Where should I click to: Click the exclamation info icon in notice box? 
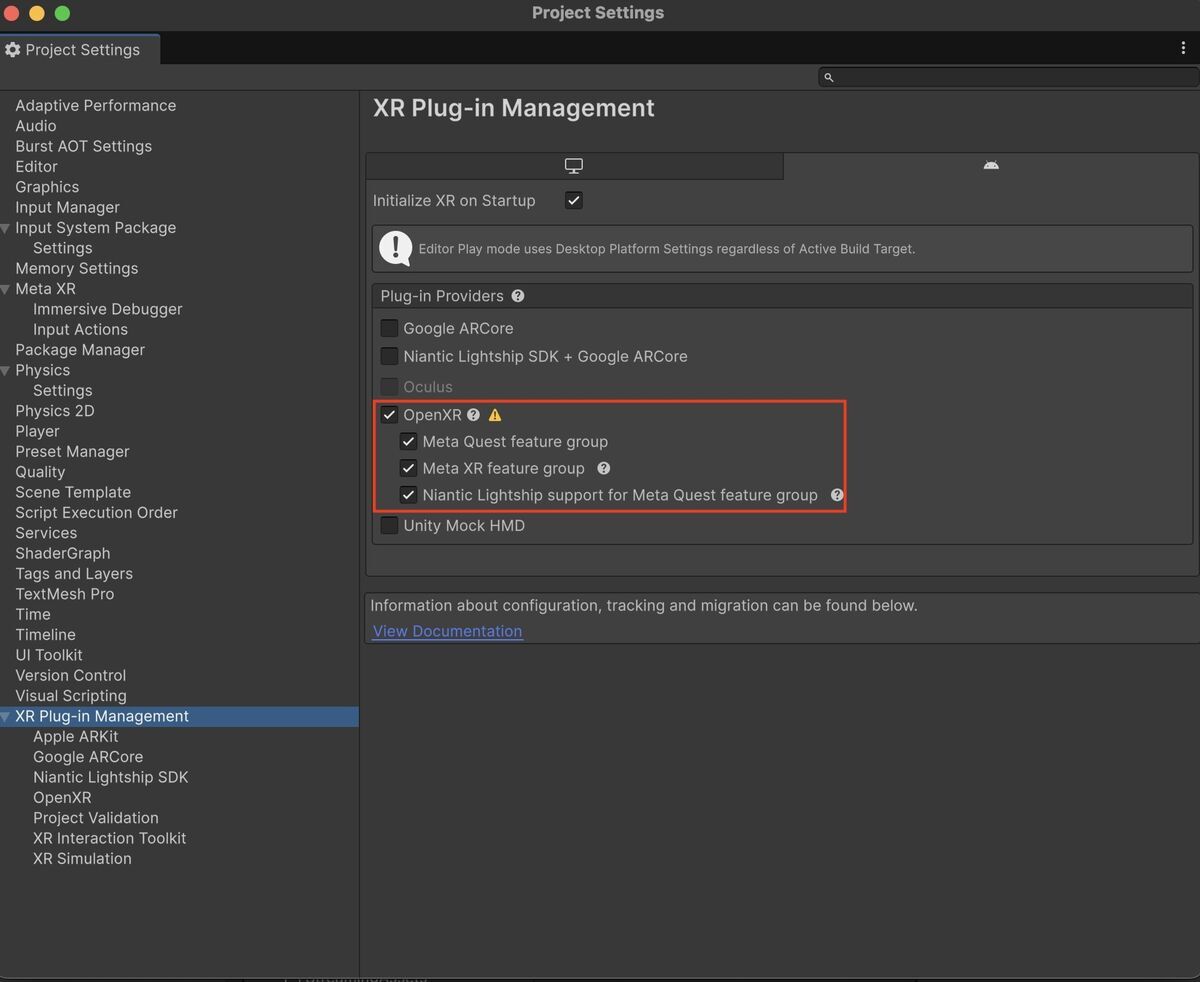[396, 248]
